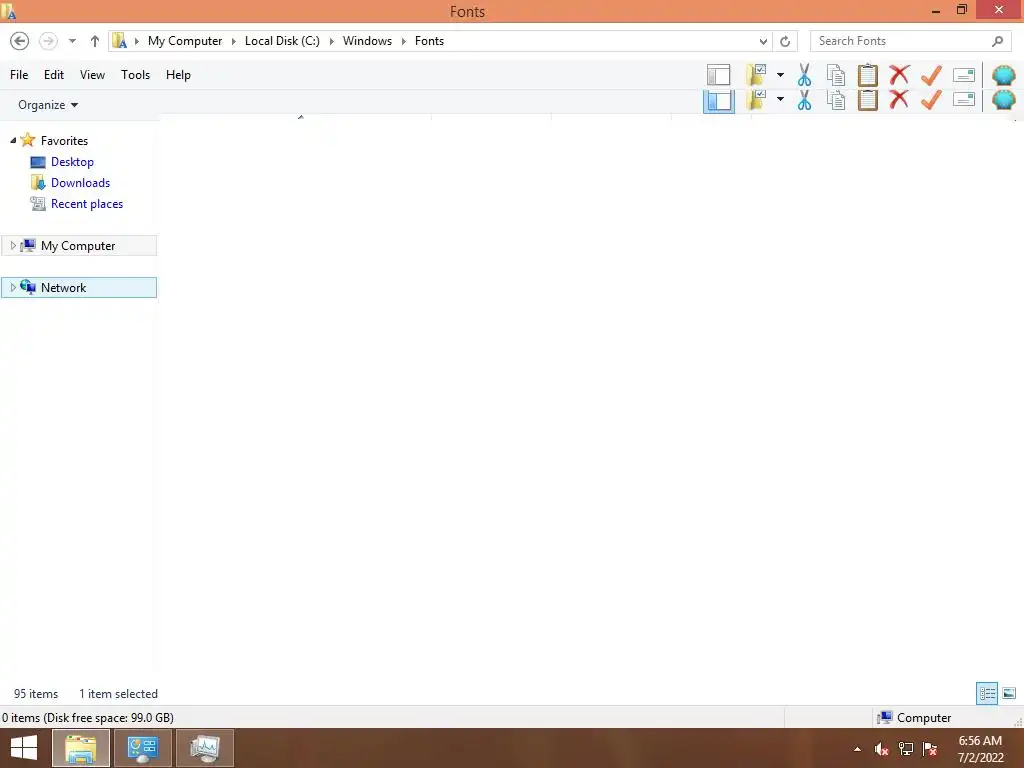
Task: Open the Windows Start button
Action: click(x=24, y=748)
